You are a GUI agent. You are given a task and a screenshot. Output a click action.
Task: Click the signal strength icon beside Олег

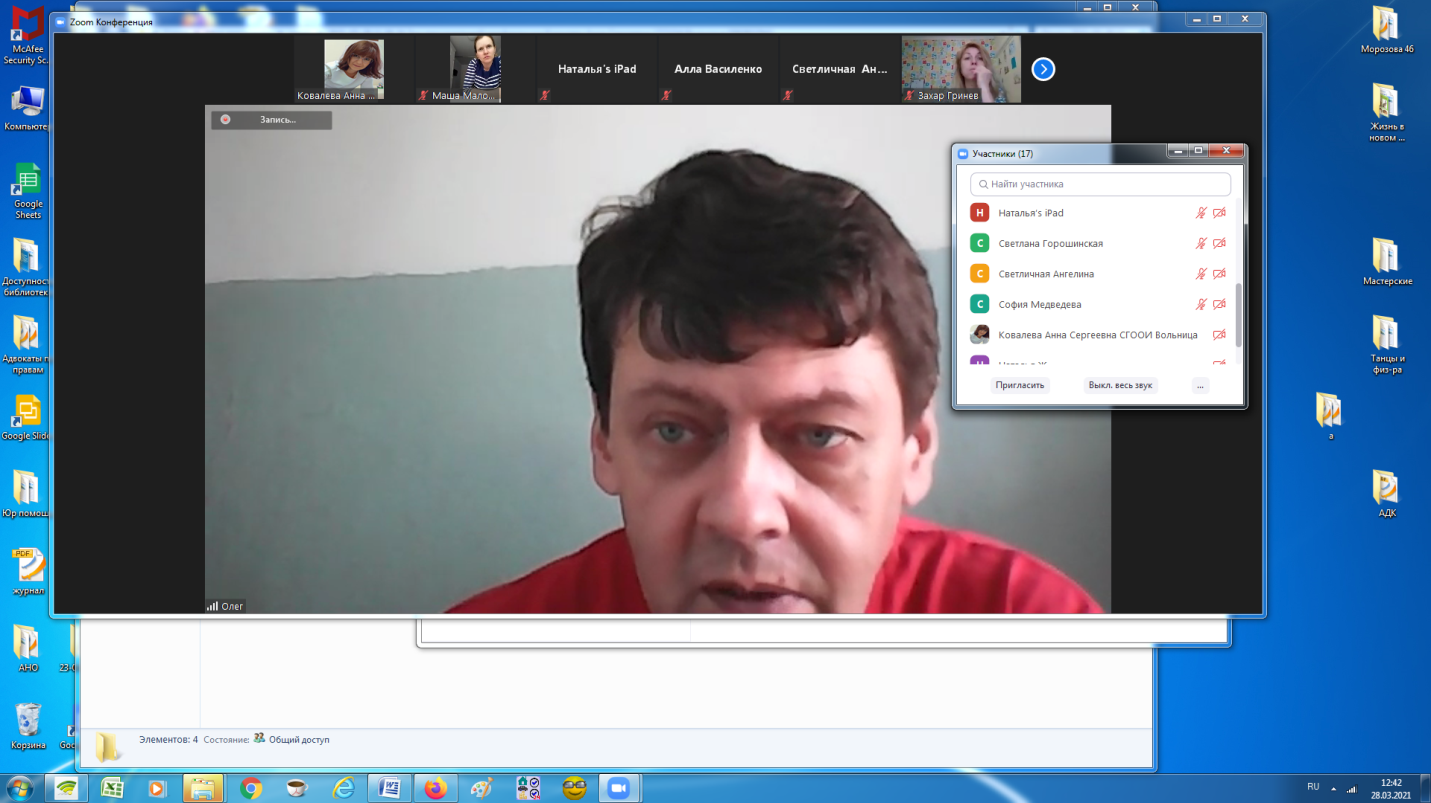point(212,606)
